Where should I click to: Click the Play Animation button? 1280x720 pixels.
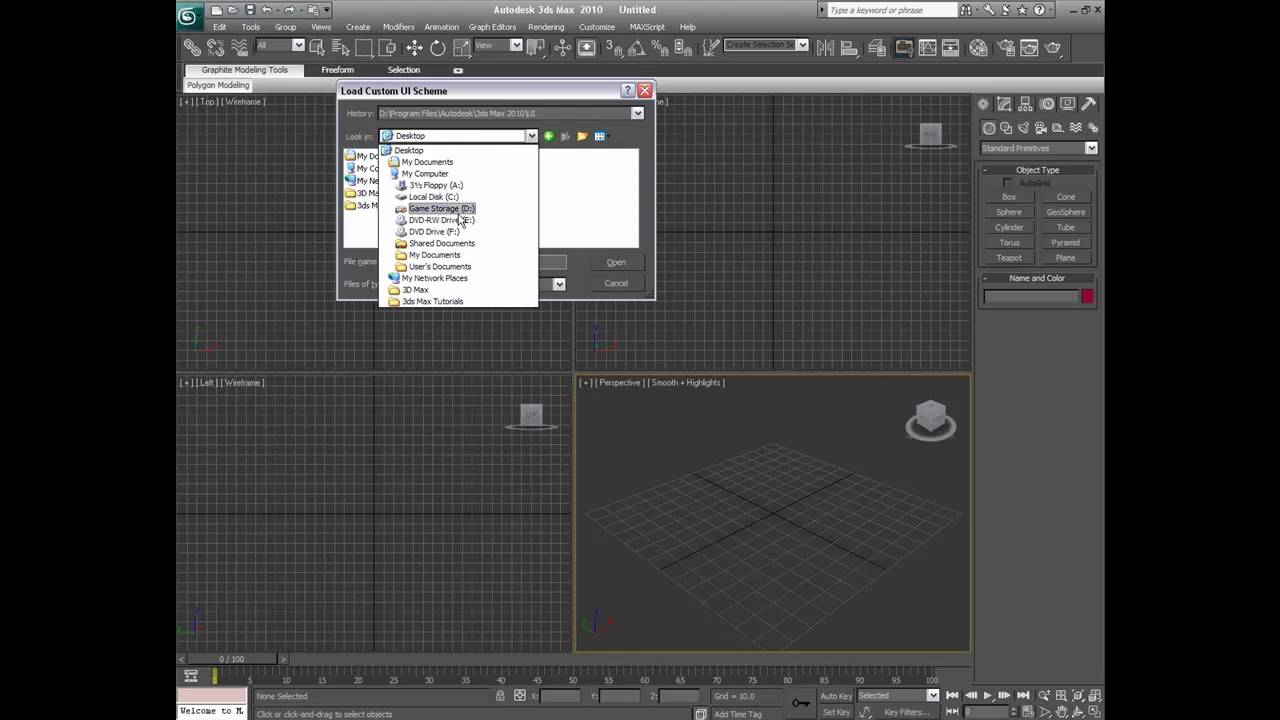coord(987,696)
